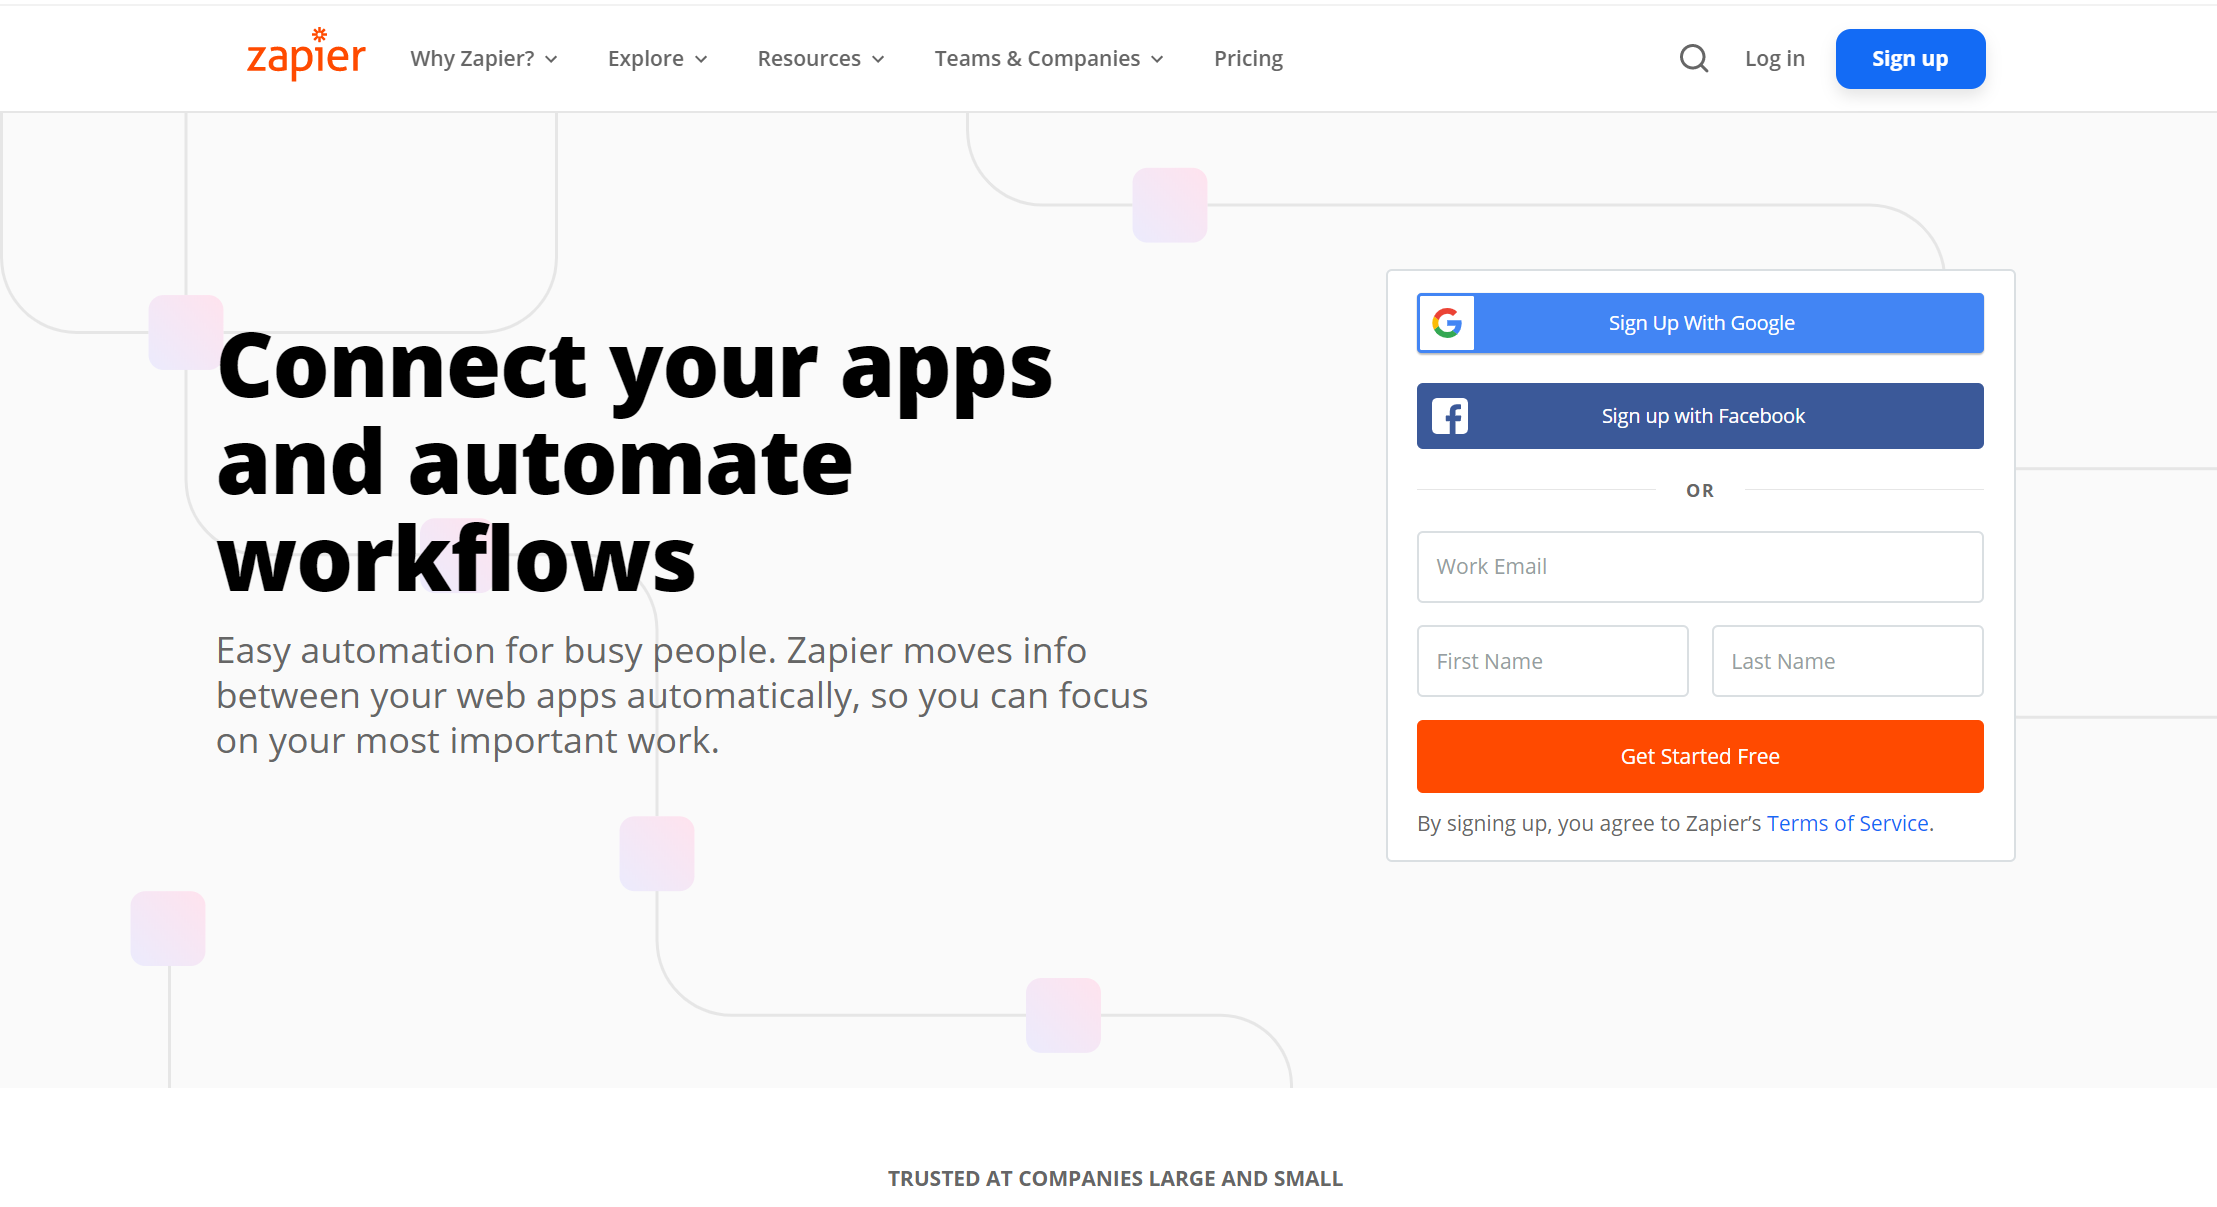2217x1207 pixels.
Task: Expand the Why Zapier? dropdown
Action: 484,59
